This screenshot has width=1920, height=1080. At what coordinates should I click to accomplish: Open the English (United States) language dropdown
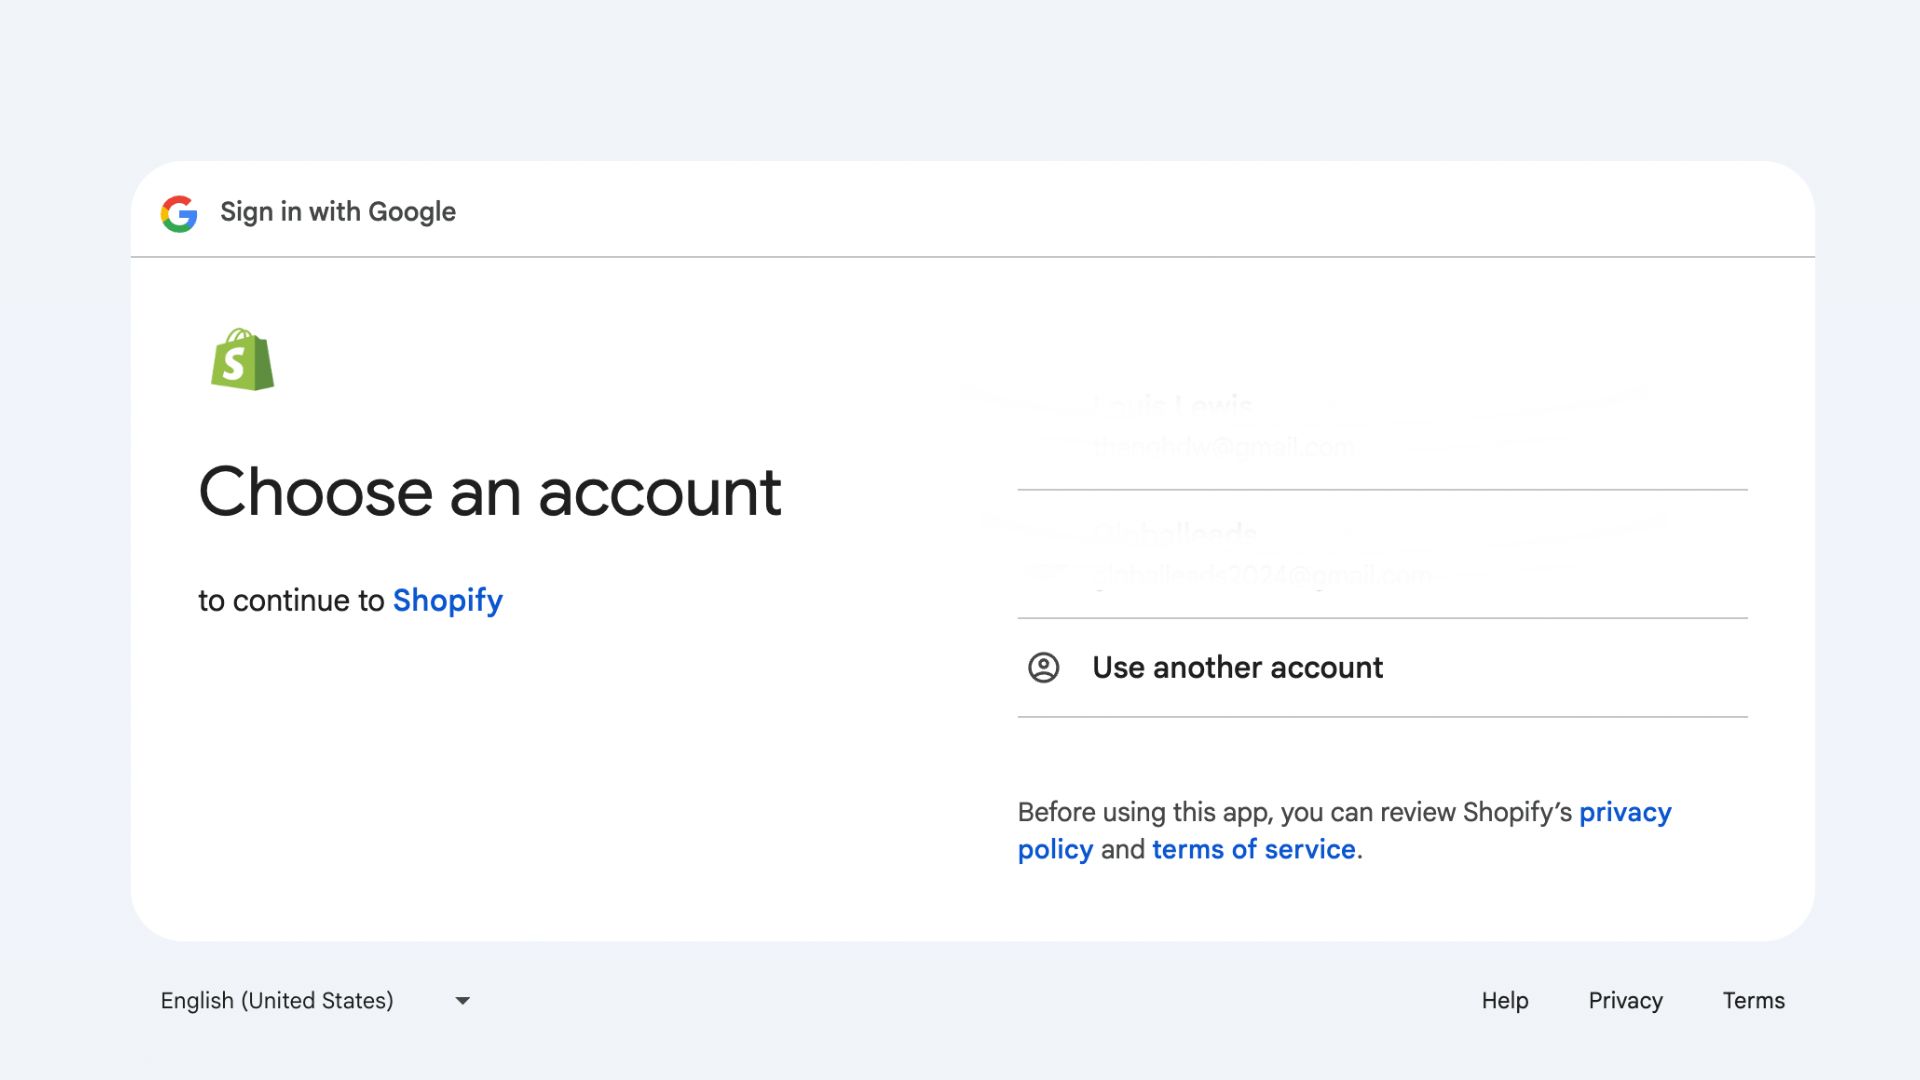[x=316, y=1001]
